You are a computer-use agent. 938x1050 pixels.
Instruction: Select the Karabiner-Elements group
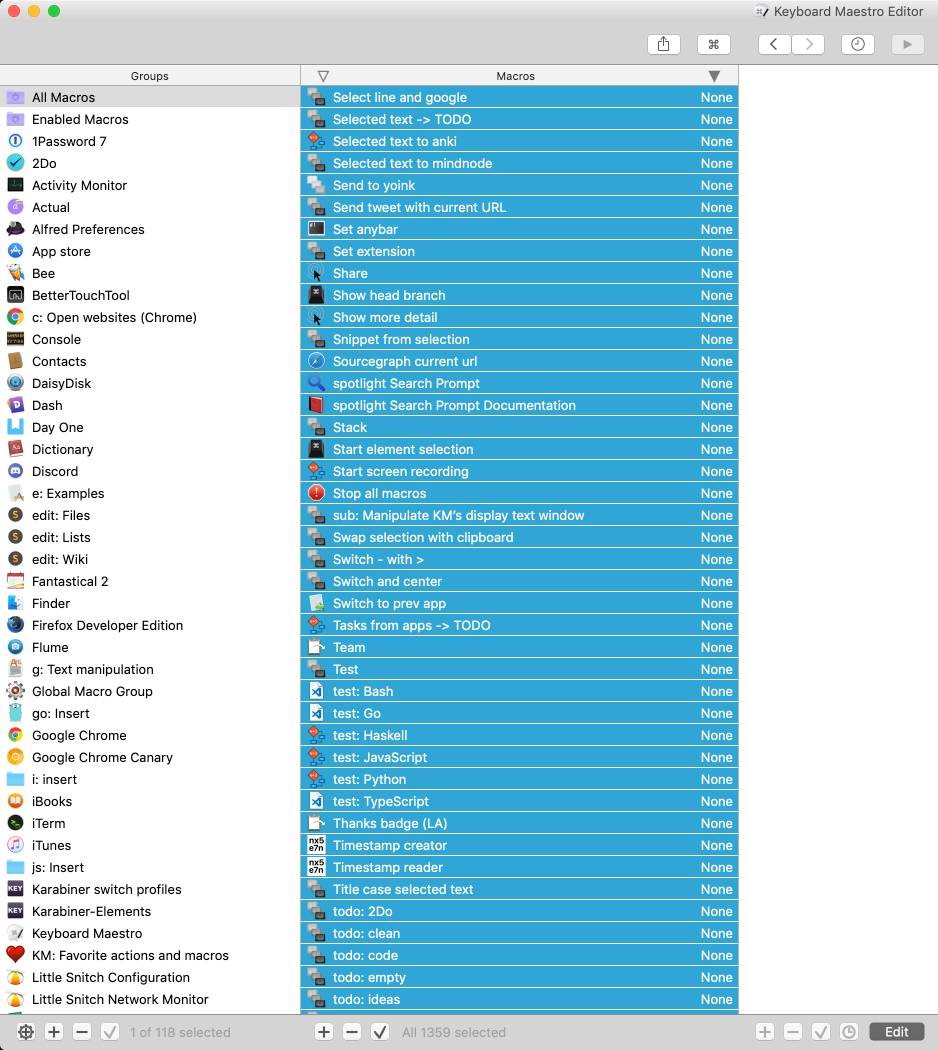[150, 911]
